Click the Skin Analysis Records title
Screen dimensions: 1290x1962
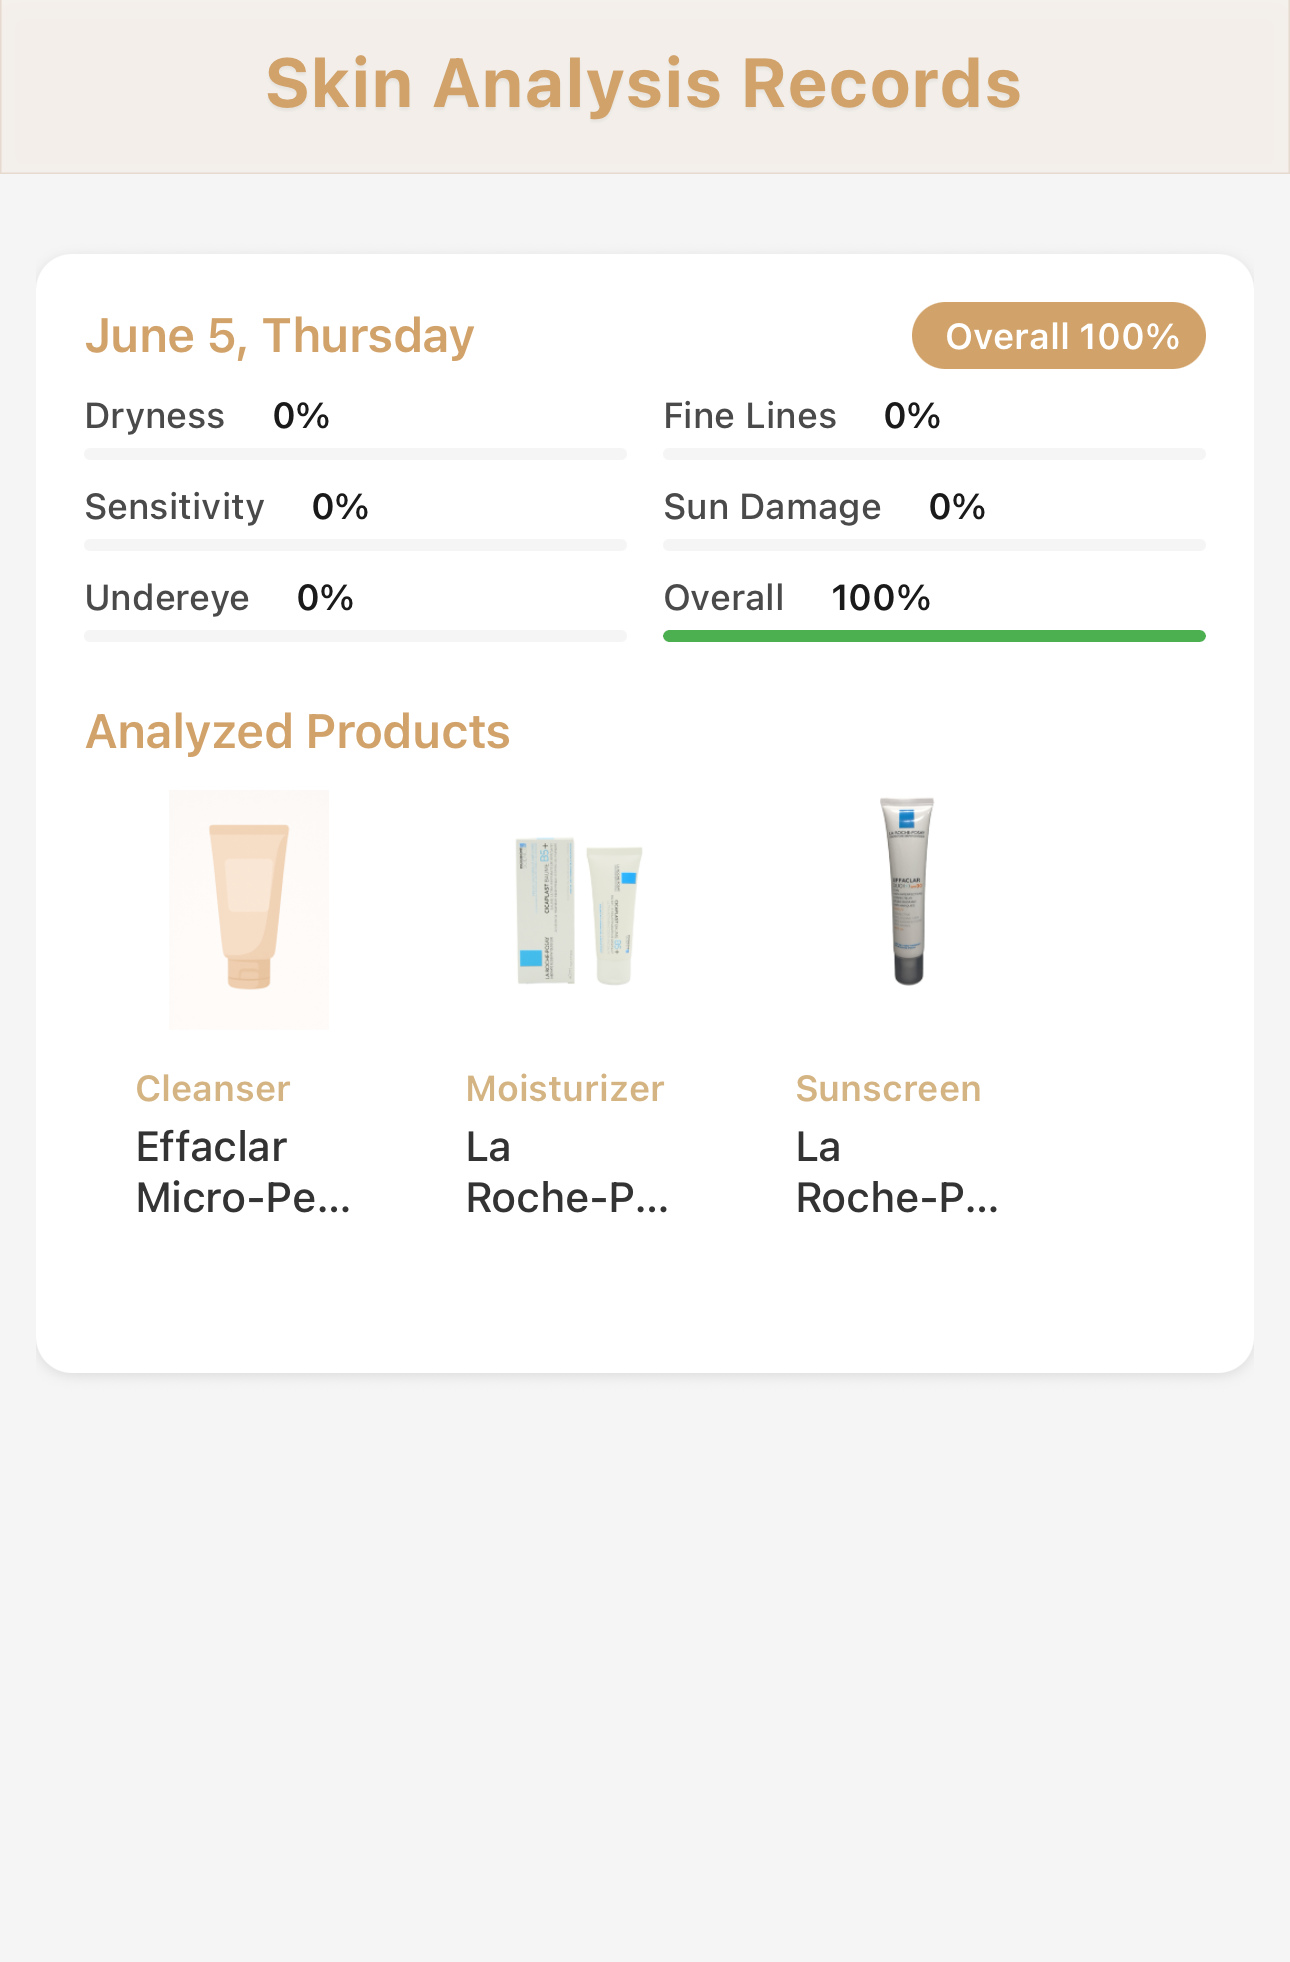click(644, 83)
